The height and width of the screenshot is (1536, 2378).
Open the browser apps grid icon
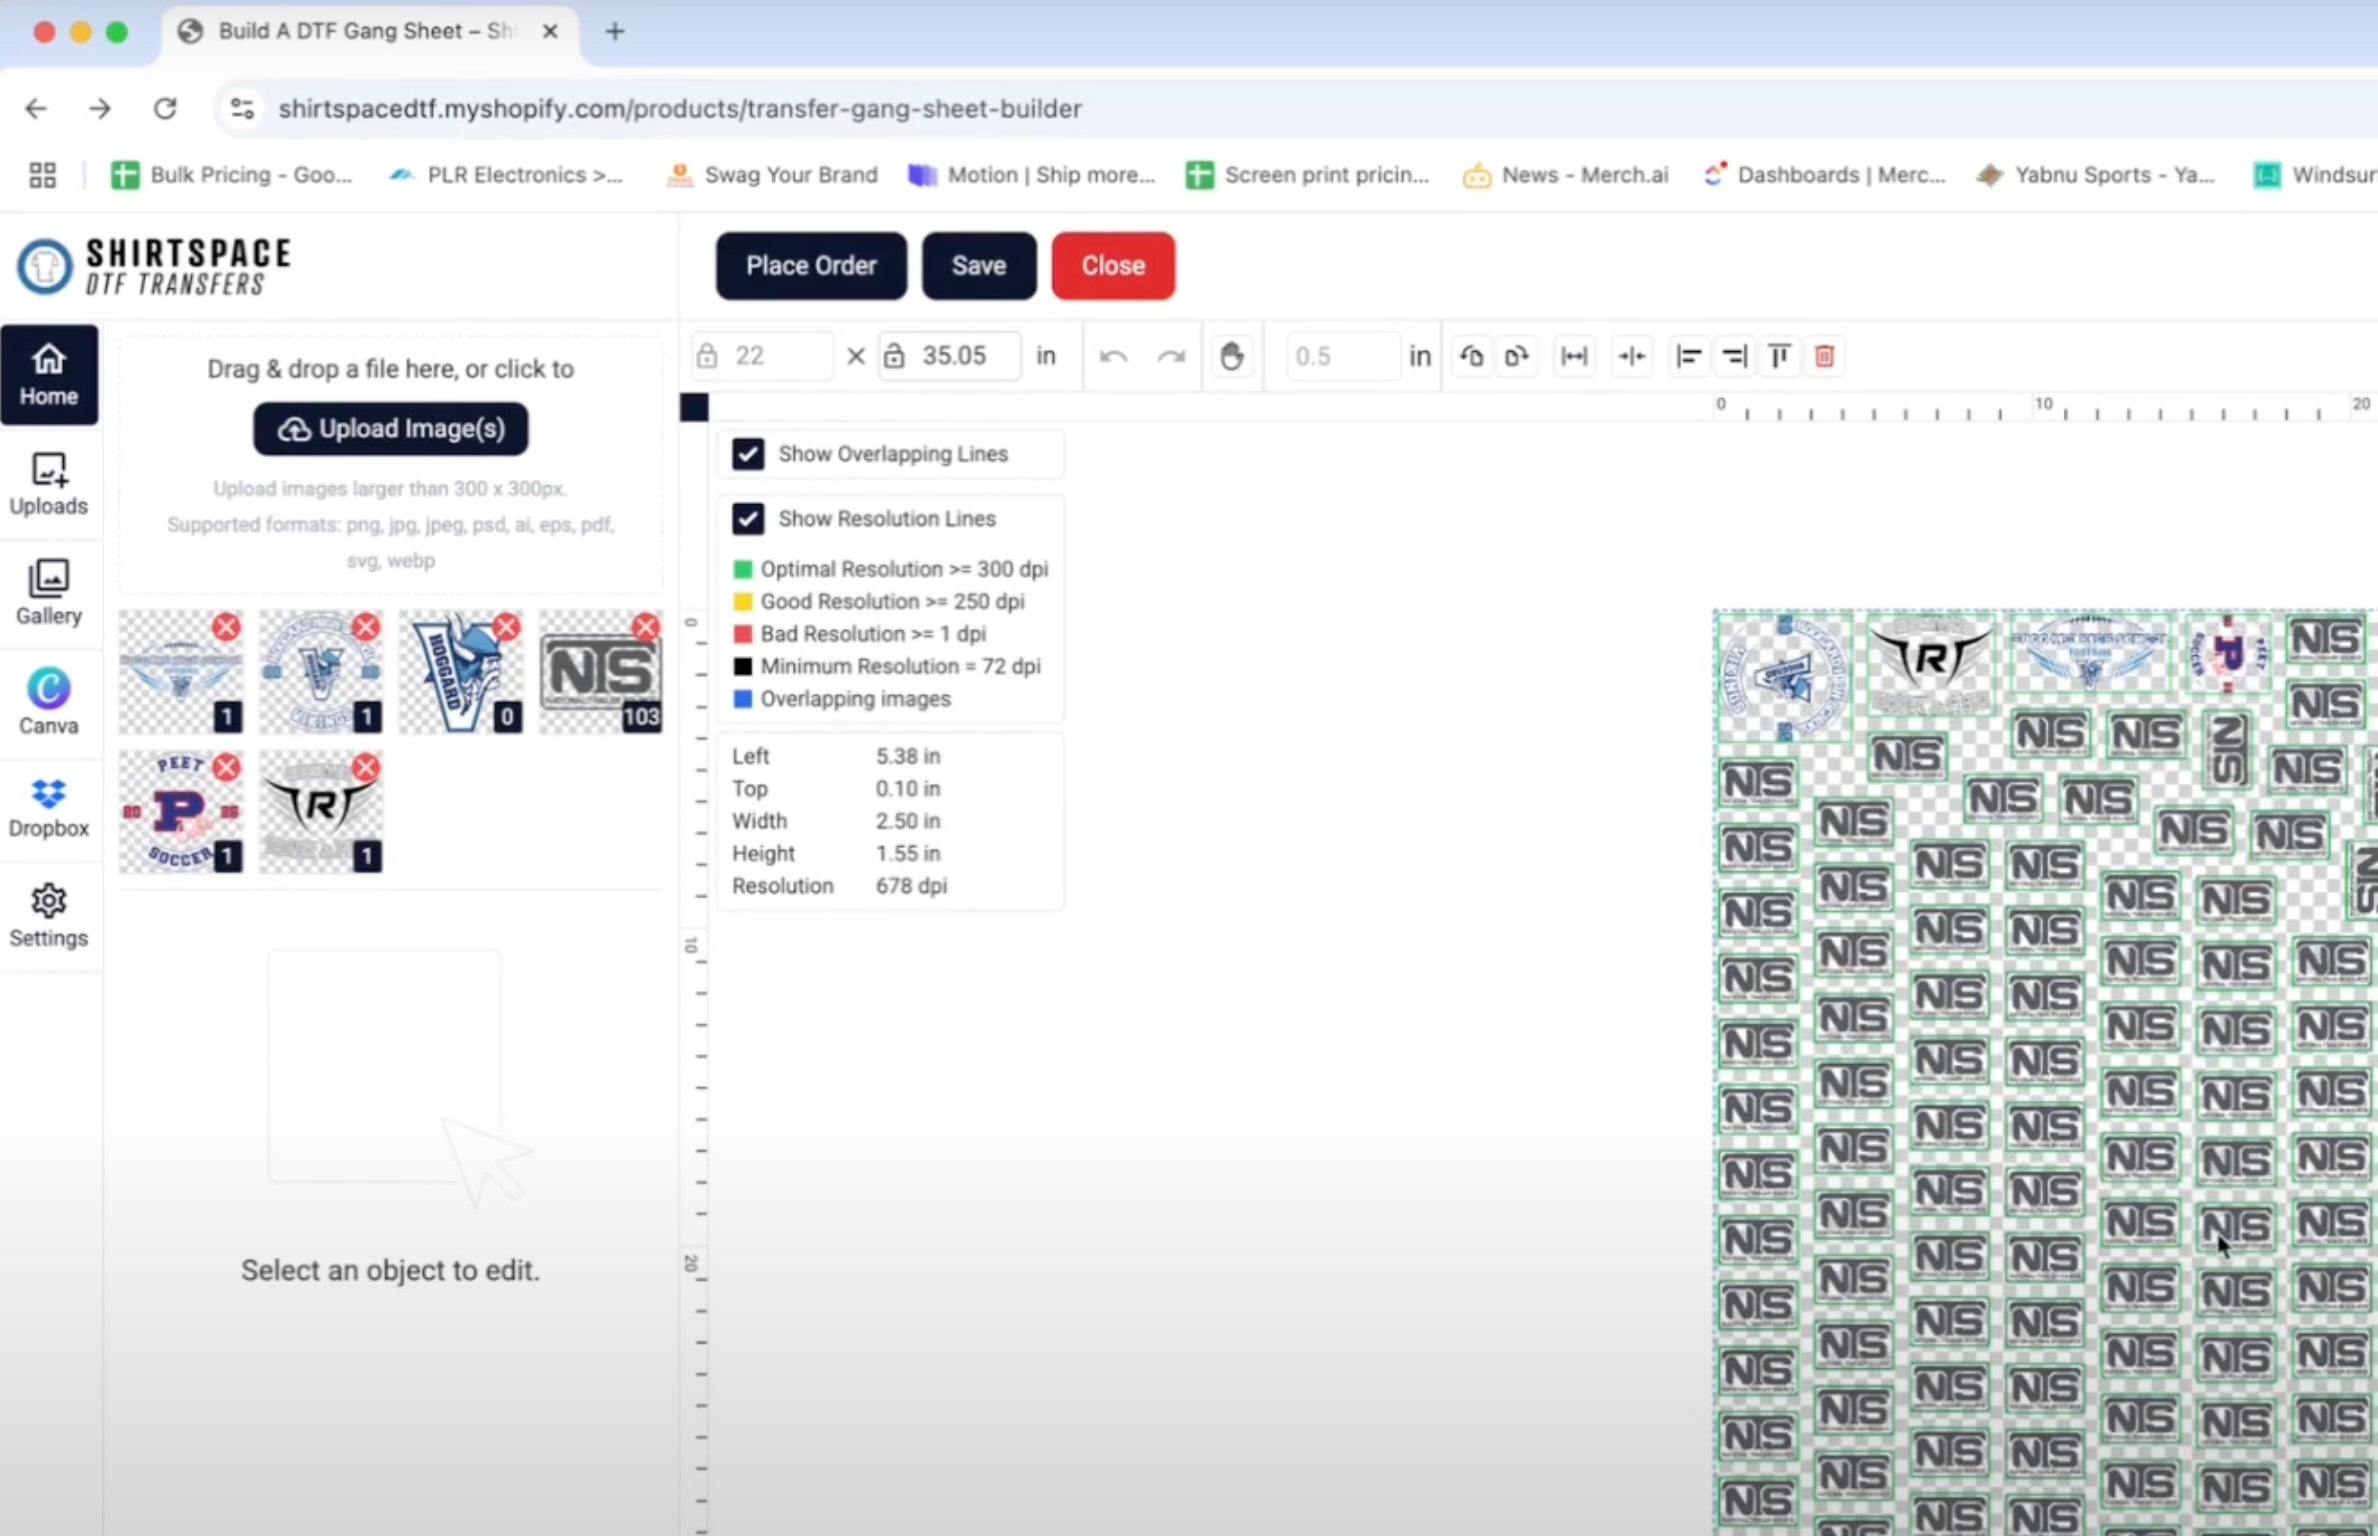click(42, 175)
